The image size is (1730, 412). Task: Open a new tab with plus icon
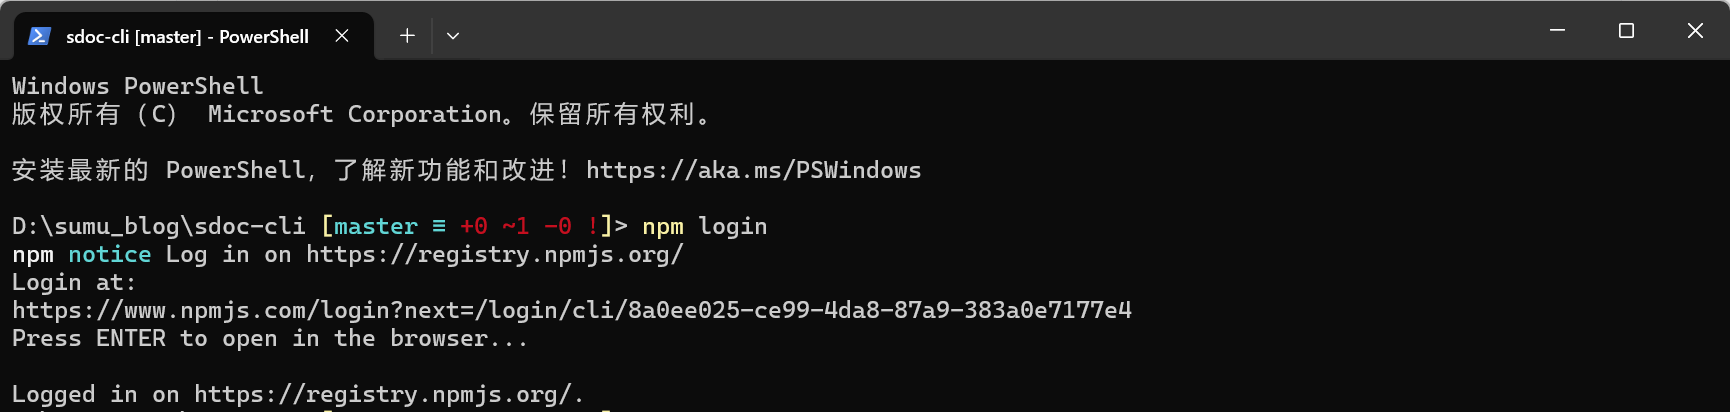tap(407, 36)
